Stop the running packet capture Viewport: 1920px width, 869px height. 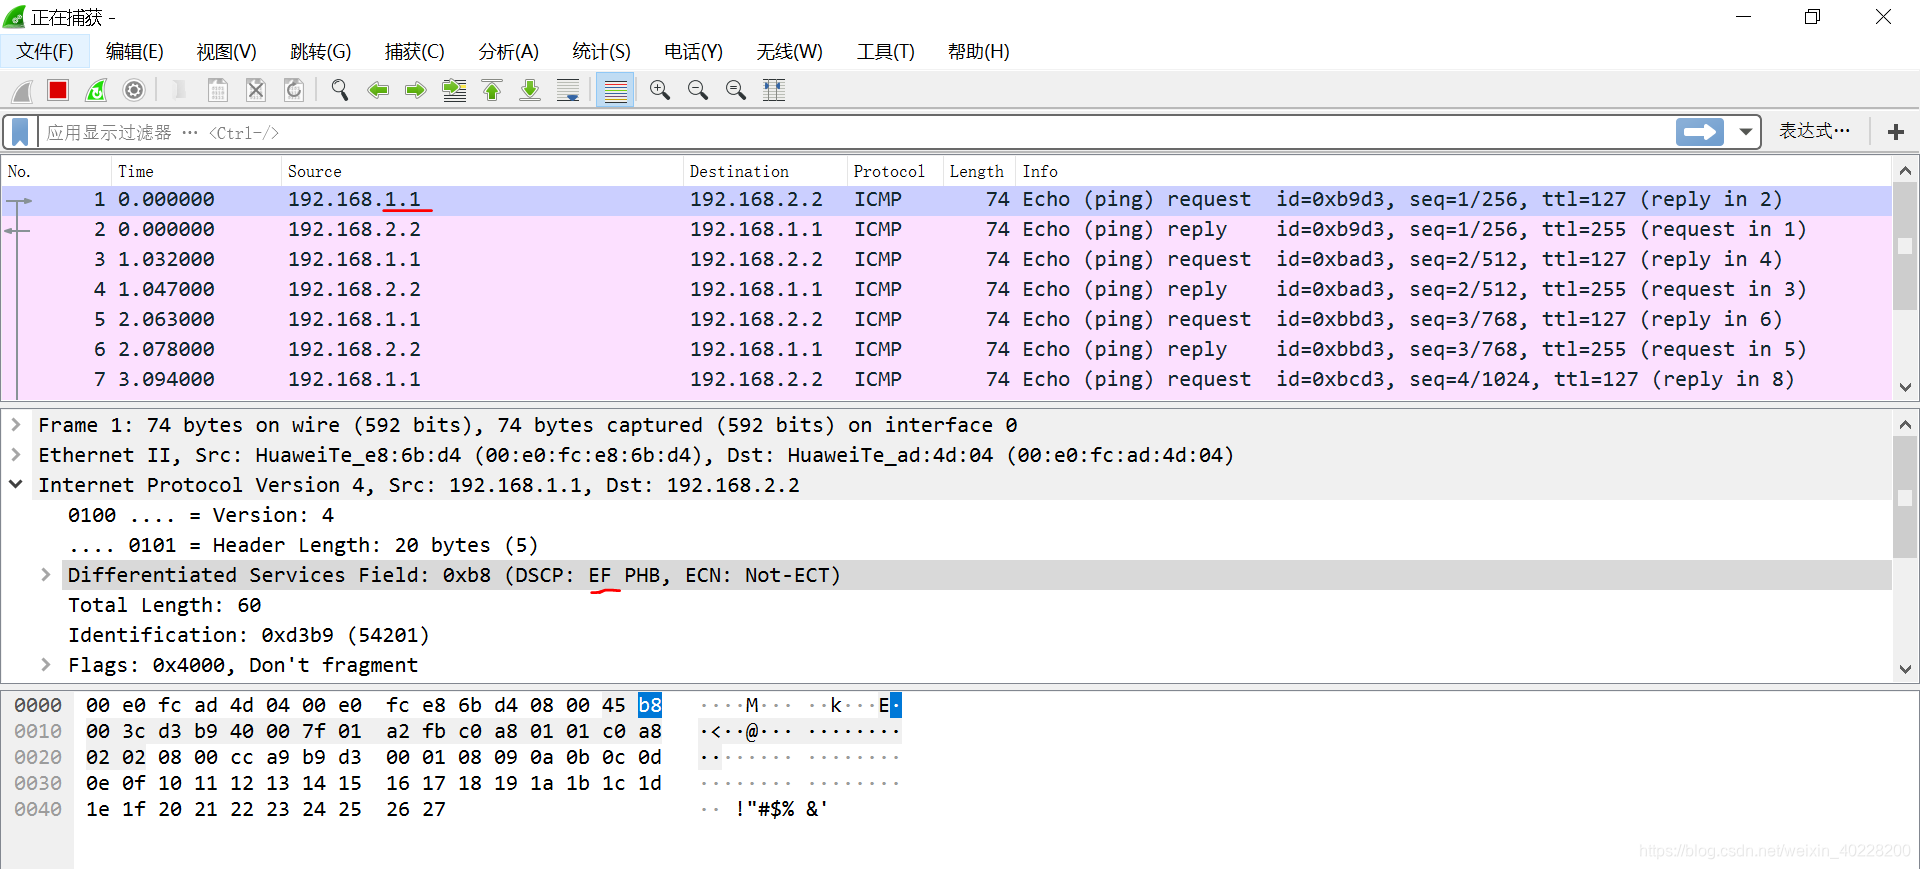[58, 91]
